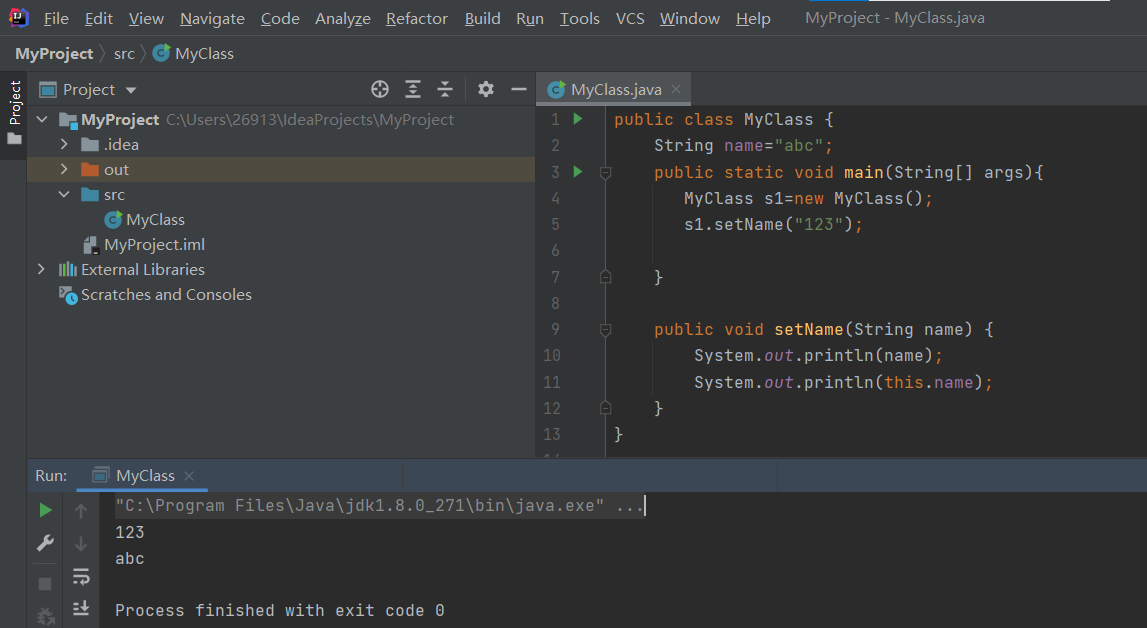Click the up arrow stack trace icon
This screenshot has height=628, width=1147.
point(81,511)
